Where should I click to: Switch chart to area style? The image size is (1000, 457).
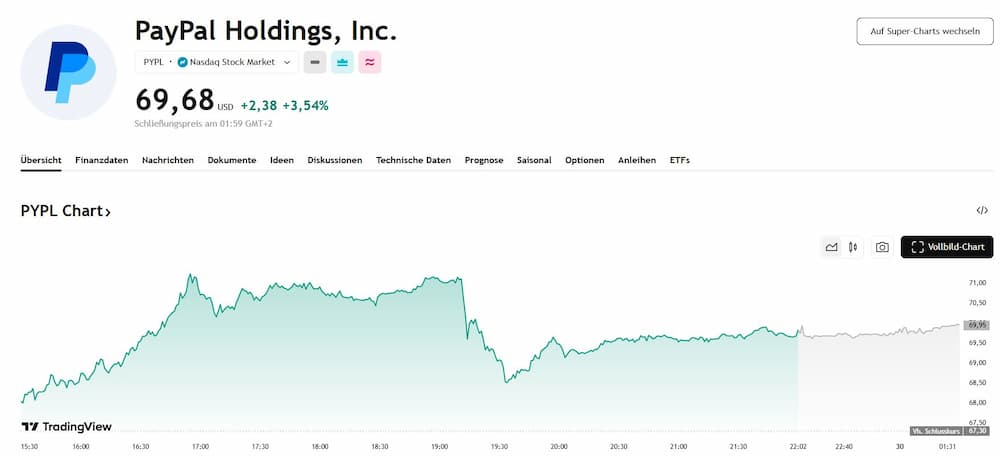coord(831,247)
